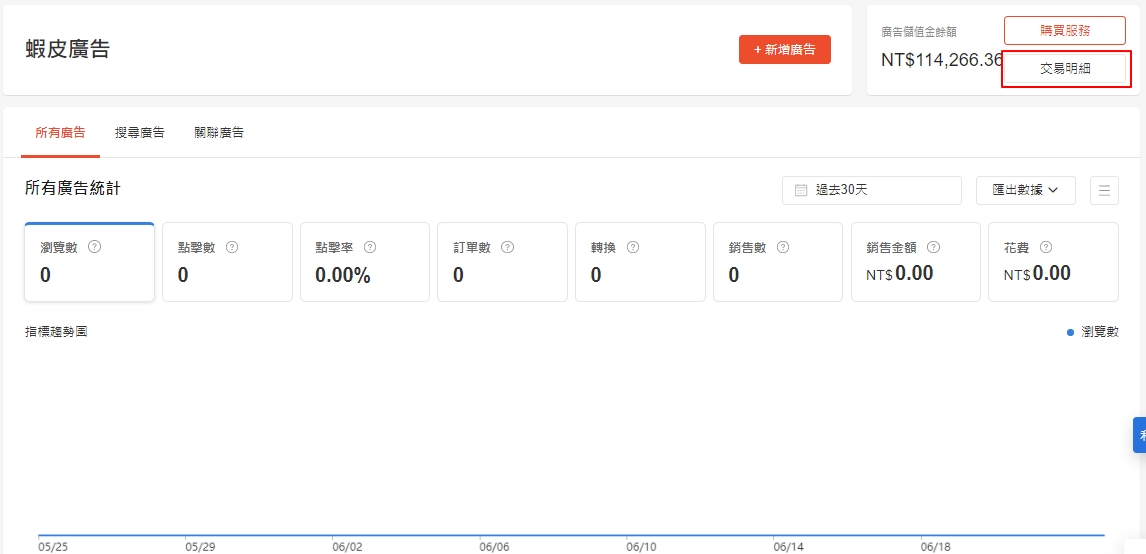Image resolution: width=1146 pixels, height=554 pixels.
Task: Open 交易明細 transaction details
Action: (x=1064, y=69)
